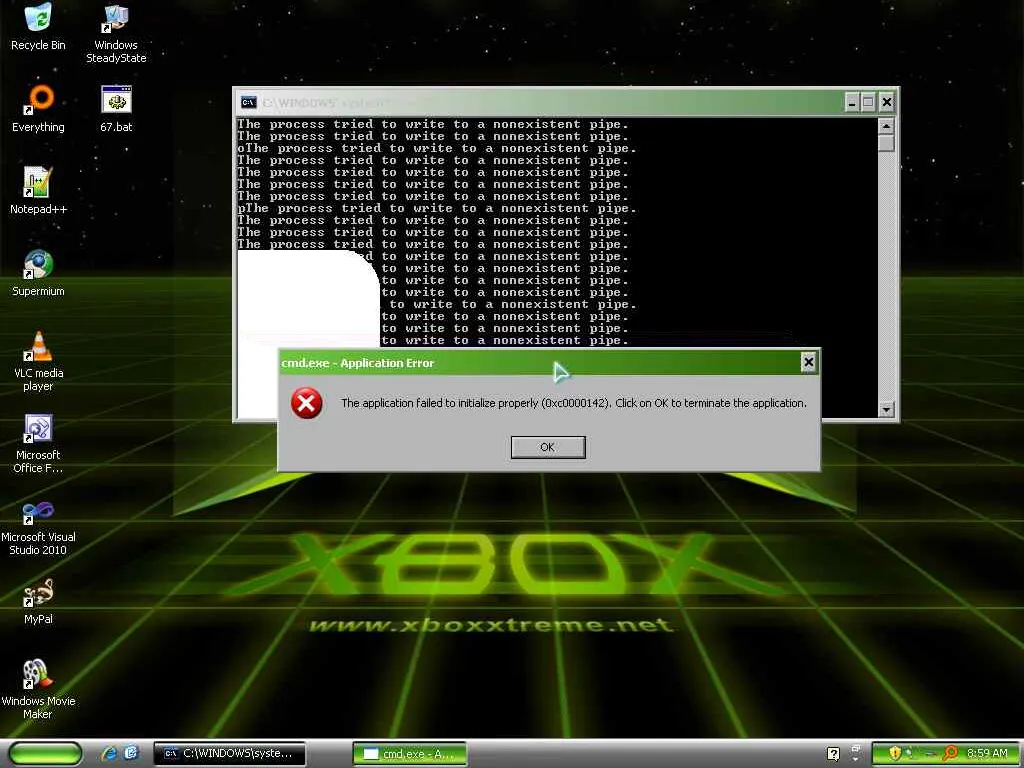Open the command prompt window system menu icon
This screenshot has height=768, width=1024.
248,103
